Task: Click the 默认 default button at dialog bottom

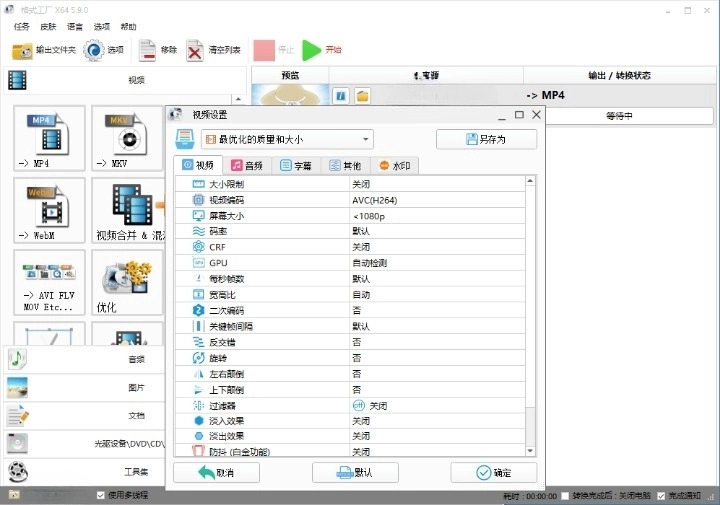Action: 355,472
